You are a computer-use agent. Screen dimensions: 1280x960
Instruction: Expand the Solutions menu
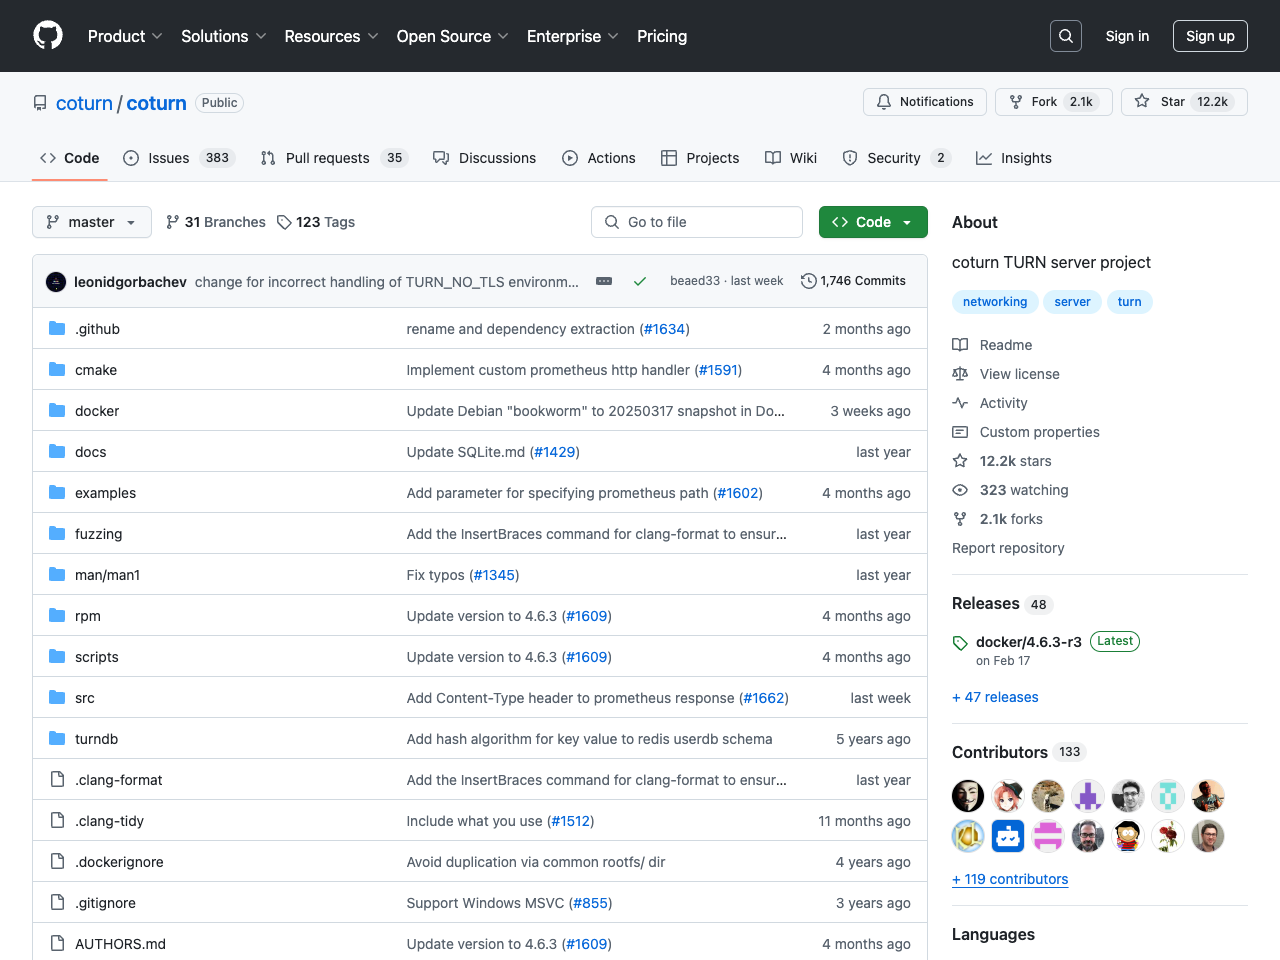click(224, 36)
